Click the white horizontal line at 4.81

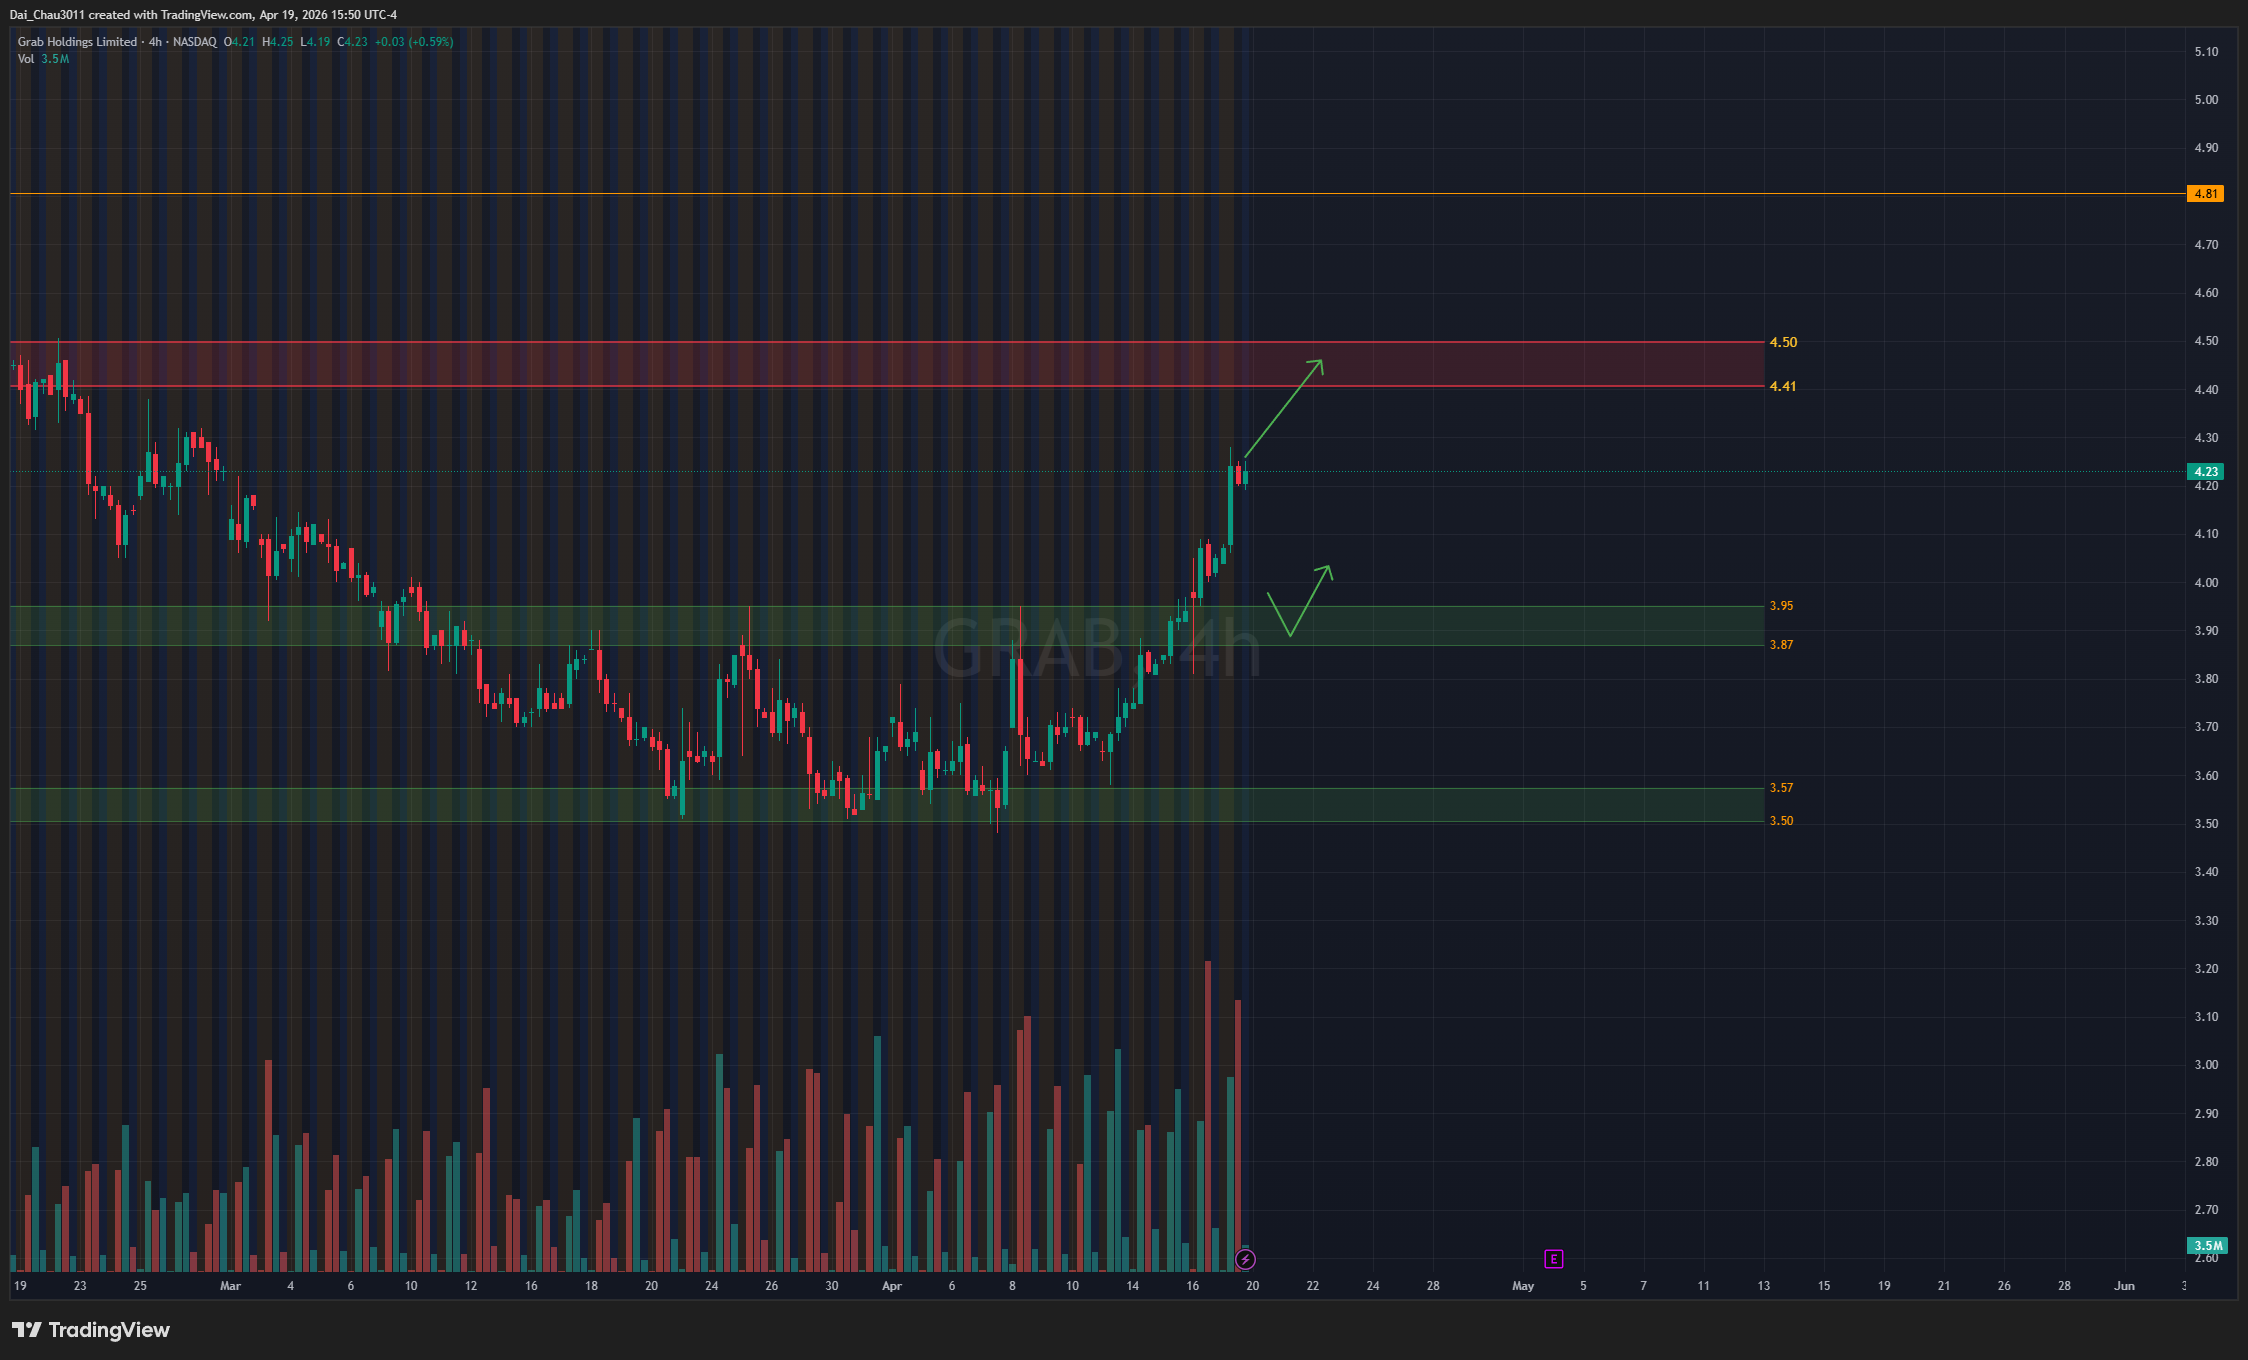[1000, 194]
